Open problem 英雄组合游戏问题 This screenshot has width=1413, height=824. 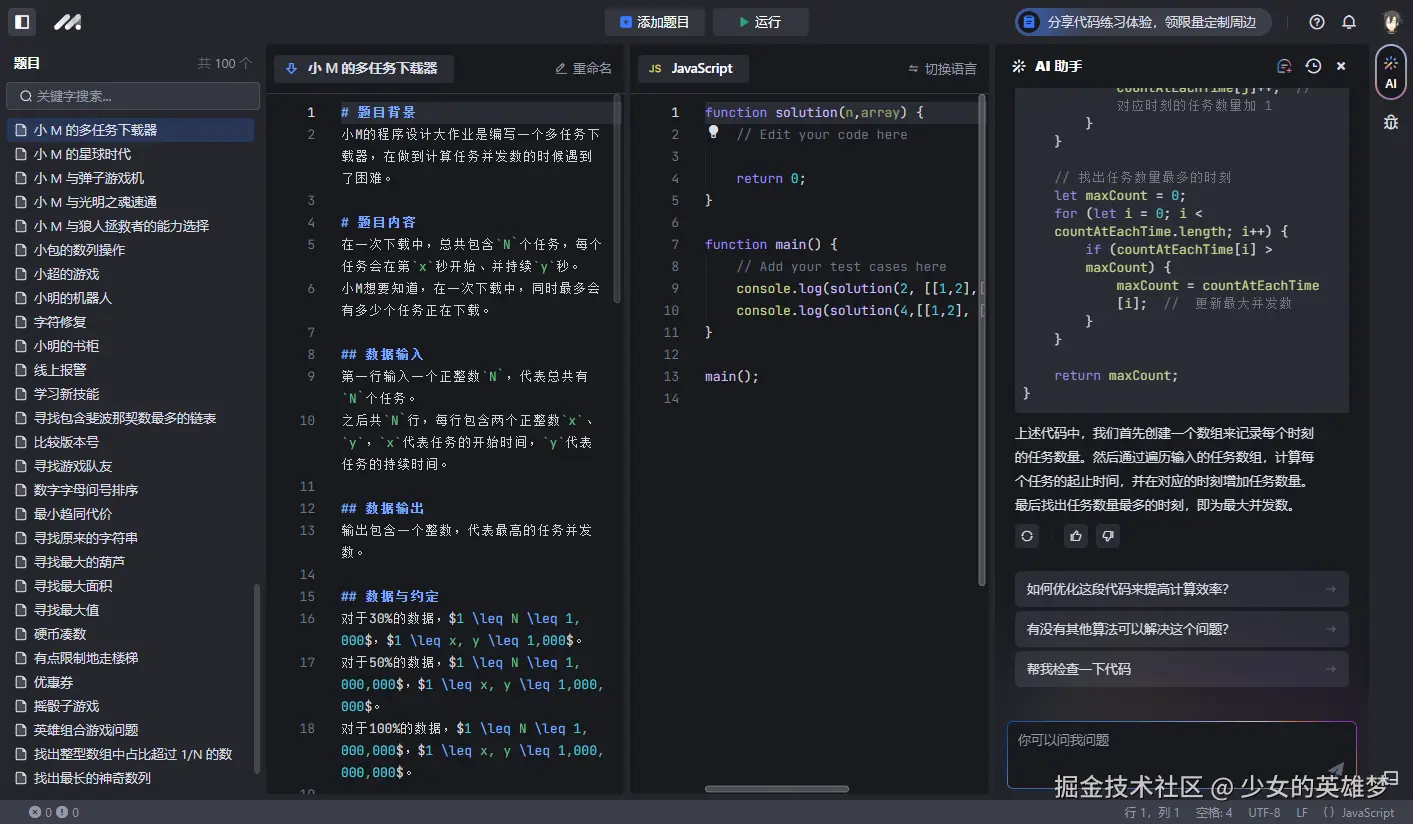coord(130,730)
